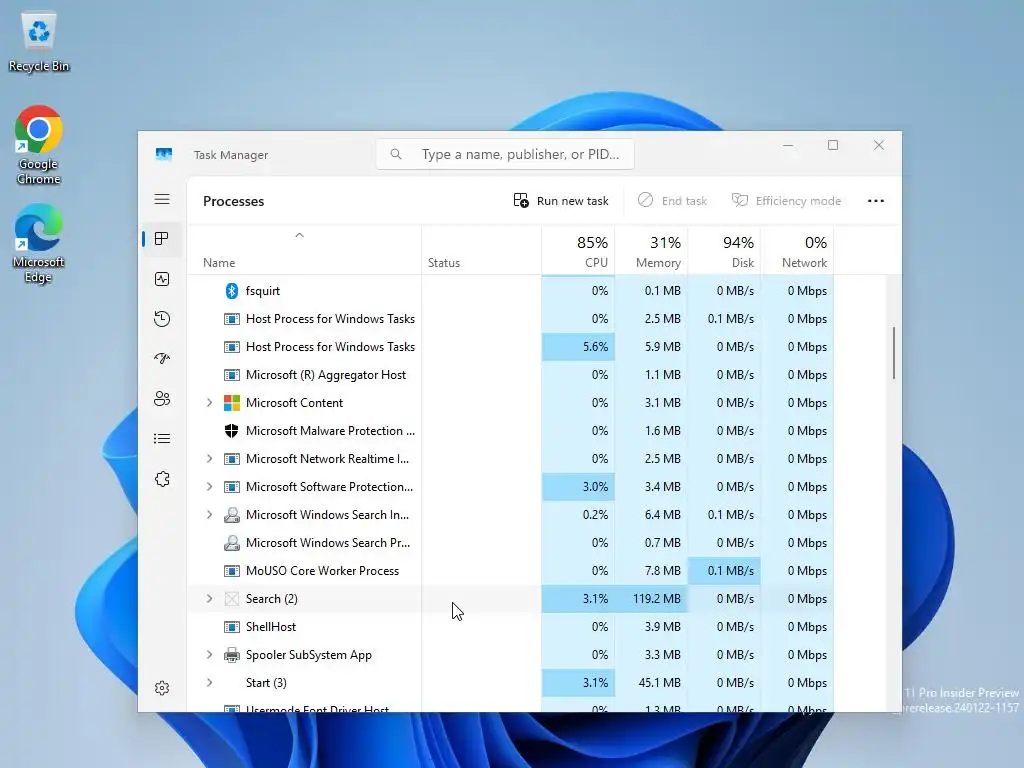1024x768 pixels.
Task: Sort by the Disk column header
Action: click(724, 251)
